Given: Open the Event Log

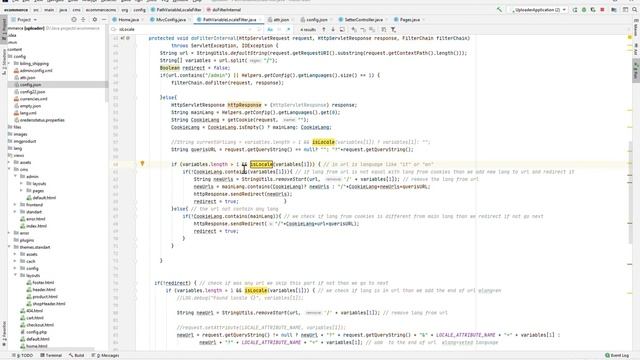Looking at the screenshot, I should [617, 356].
